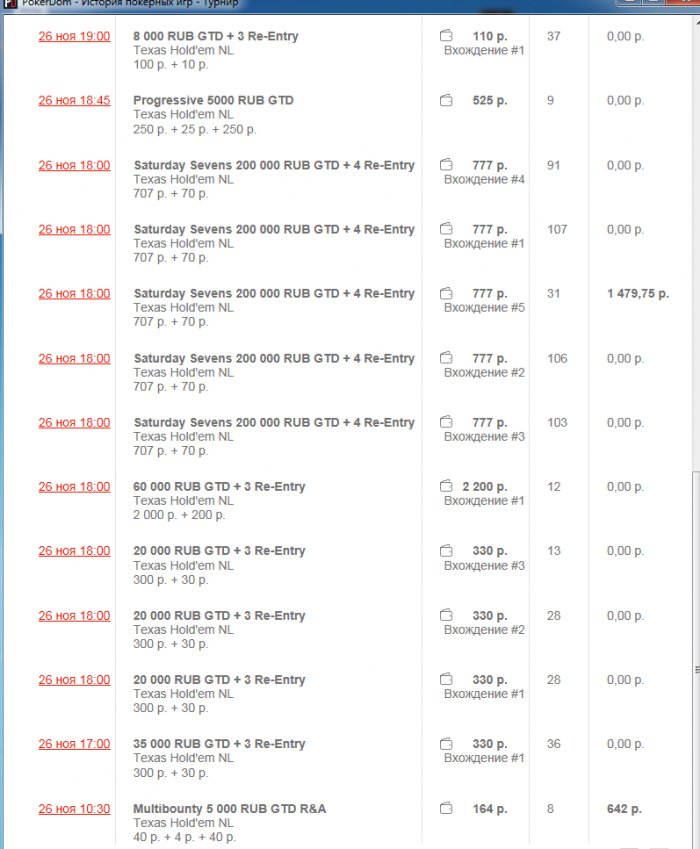This screenshot has width=700, height=849.
Task: Click wallet icon for Saturday Sevens entry #2
Action: click(446, 358)
